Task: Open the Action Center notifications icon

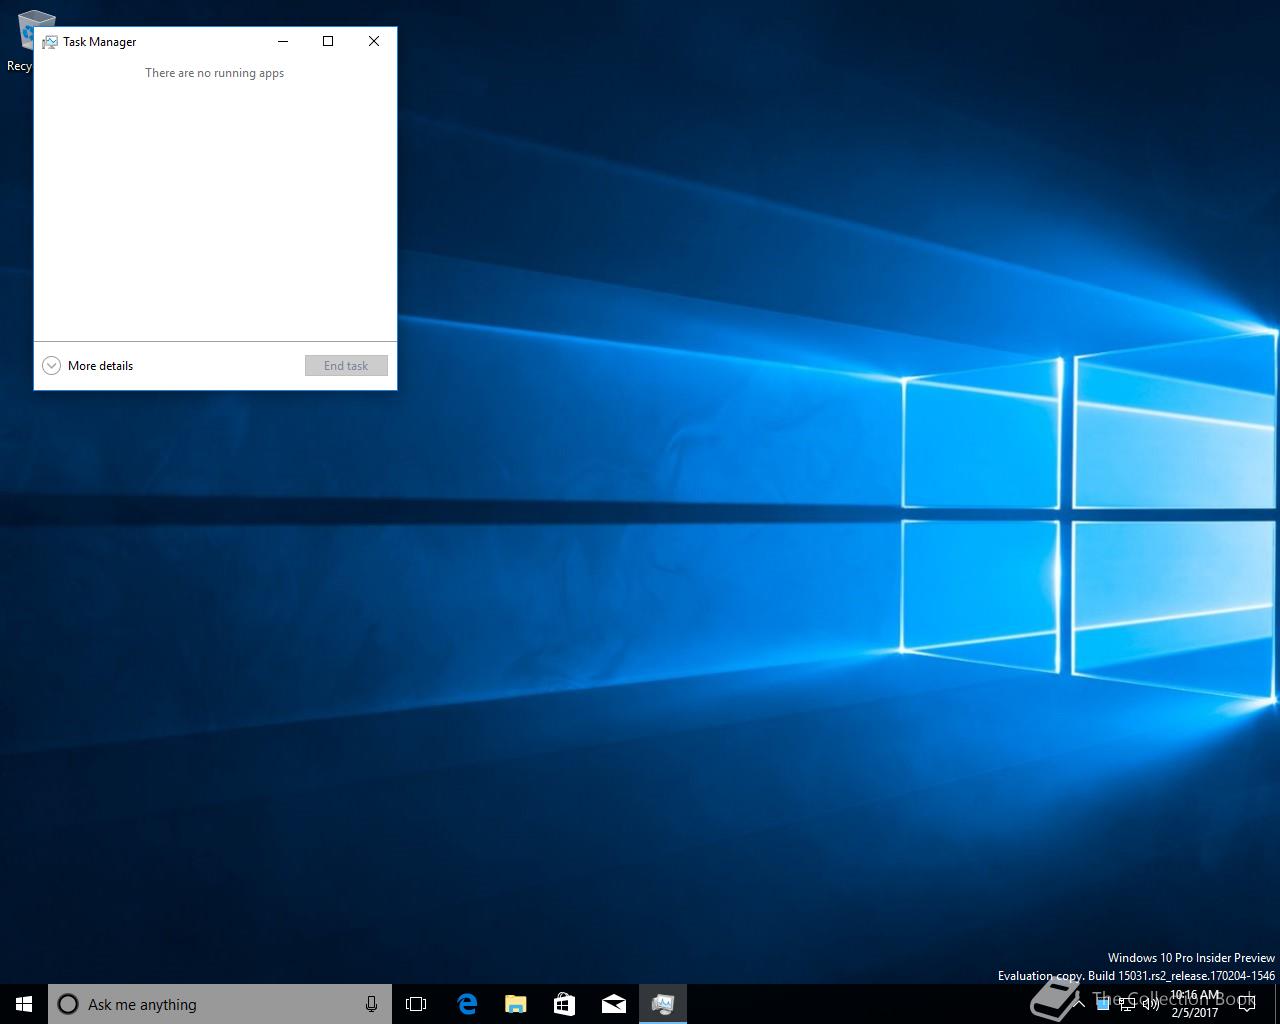Action: [1247, 1004]
